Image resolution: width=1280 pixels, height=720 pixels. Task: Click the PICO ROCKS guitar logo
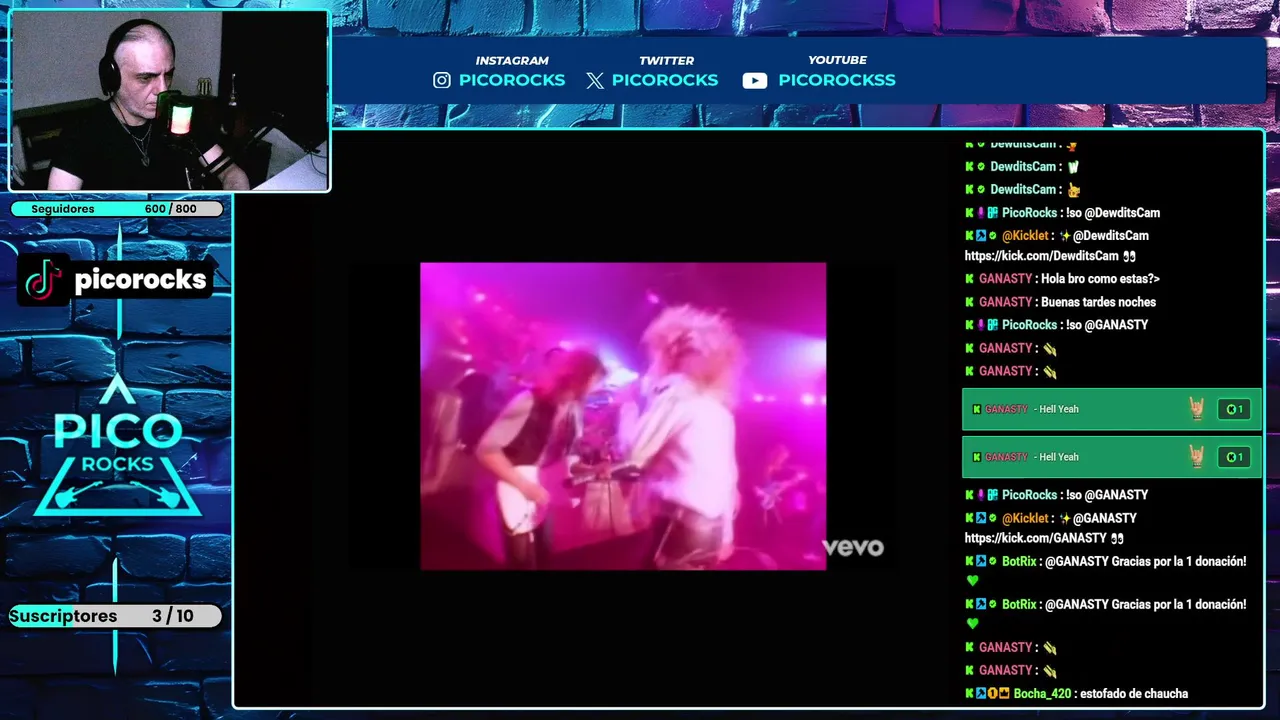(x=118, y=446)
